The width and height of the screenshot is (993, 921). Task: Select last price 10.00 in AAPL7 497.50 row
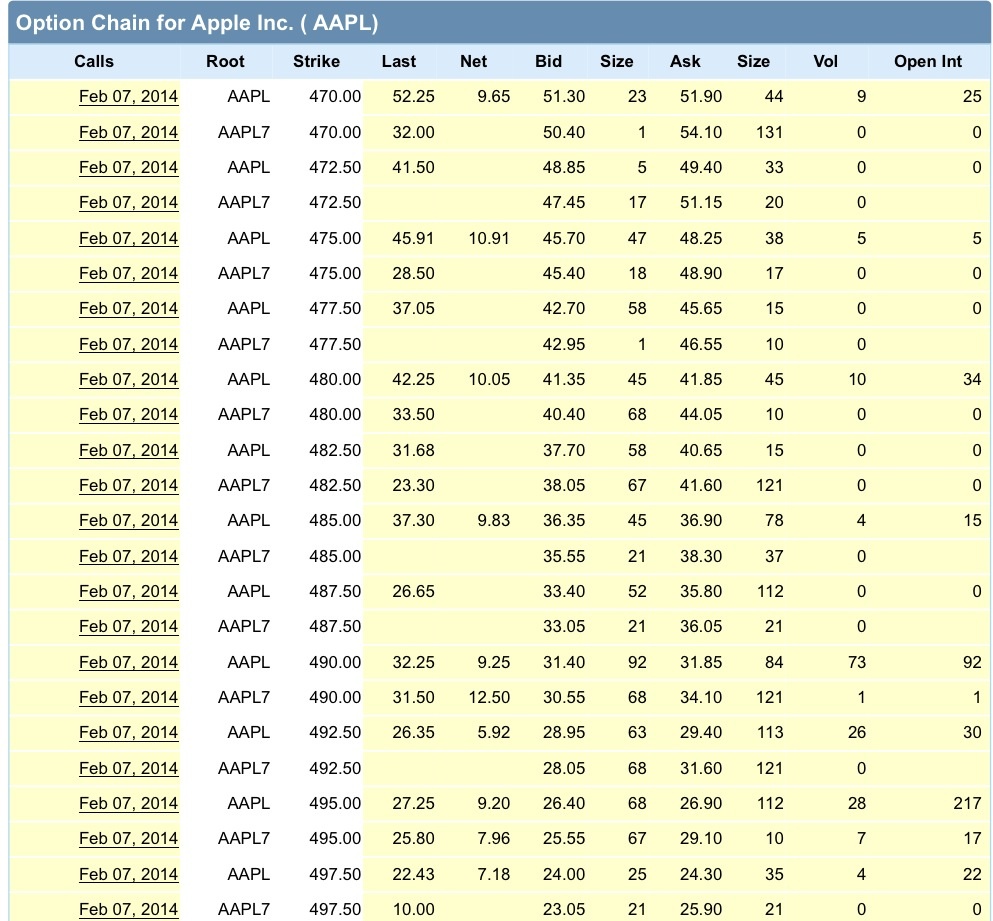[414, 910]
